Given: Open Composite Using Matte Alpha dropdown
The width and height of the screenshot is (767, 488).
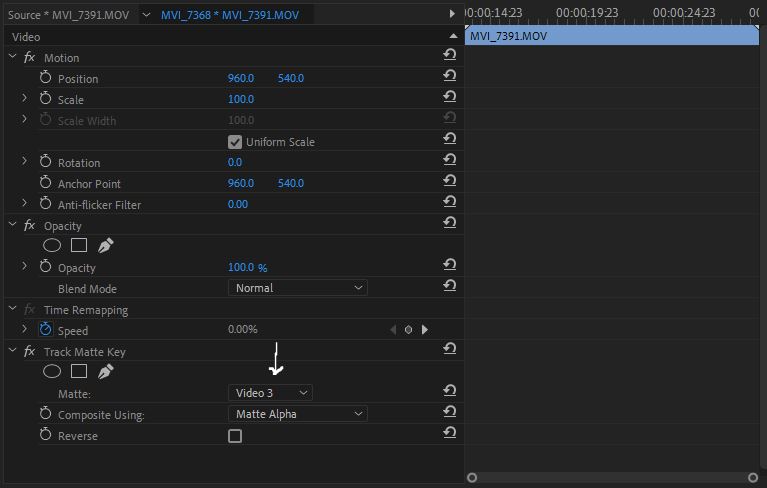Looking at the screenshot, I should (298, 414).
